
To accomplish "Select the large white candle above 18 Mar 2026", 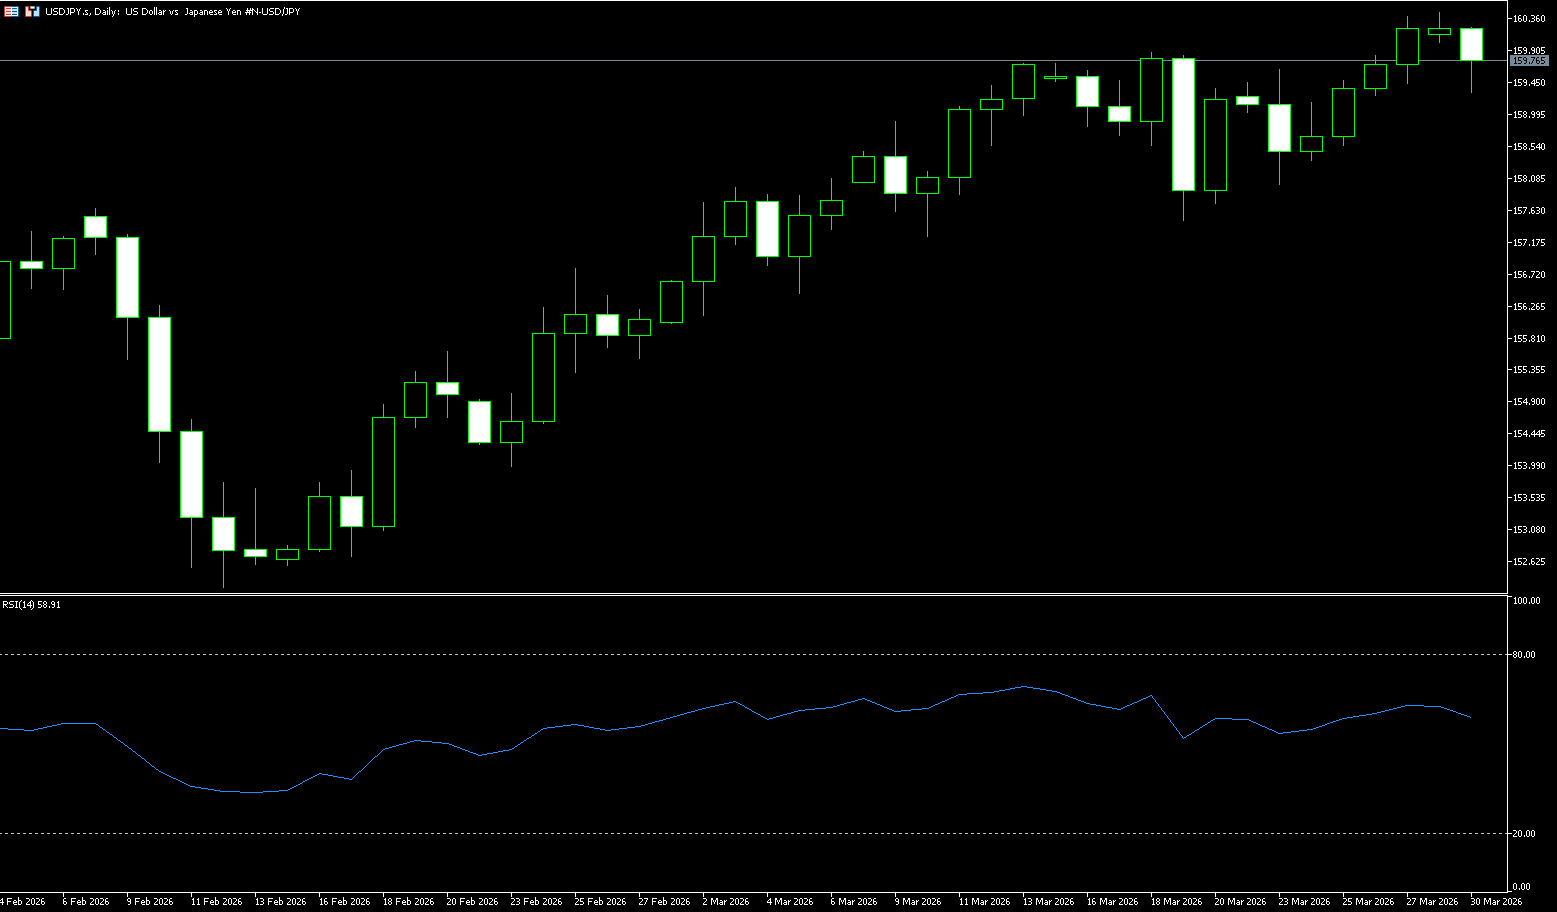I will point(1183,124).
